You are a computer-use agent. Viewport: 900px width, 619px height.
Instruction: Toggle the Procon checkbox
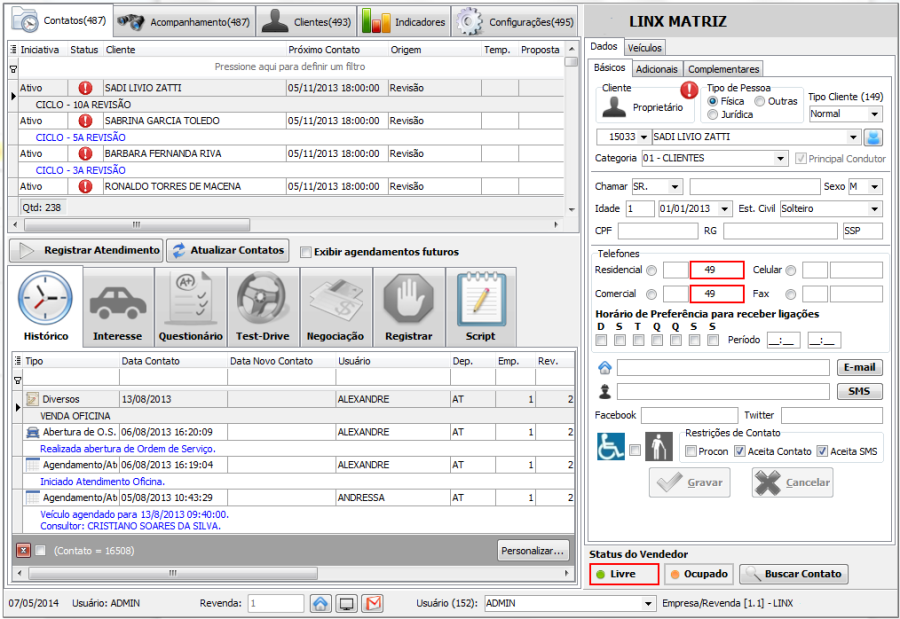coord(691,451)
